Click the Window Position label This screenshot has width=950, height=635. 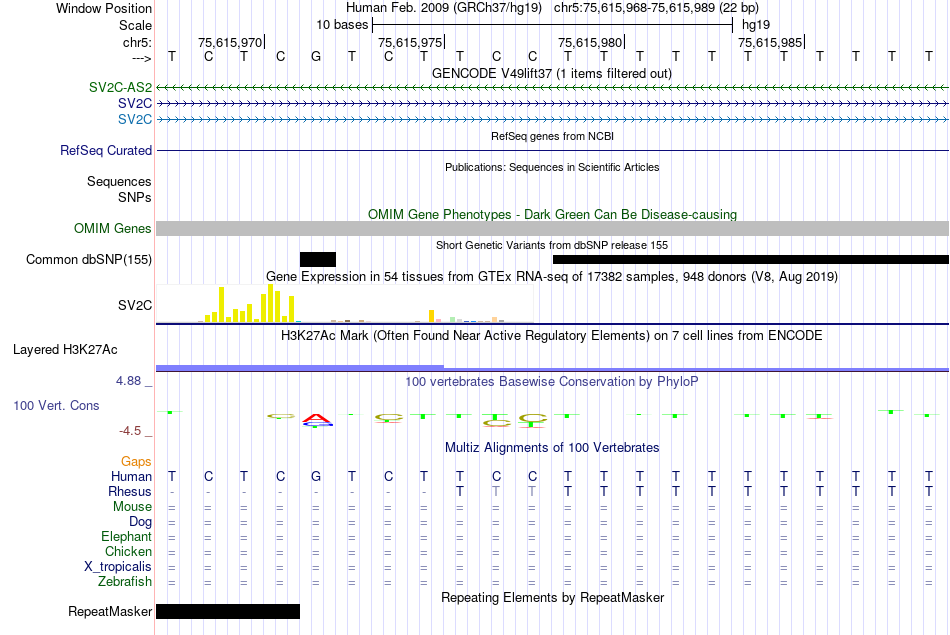pos(104,8)
